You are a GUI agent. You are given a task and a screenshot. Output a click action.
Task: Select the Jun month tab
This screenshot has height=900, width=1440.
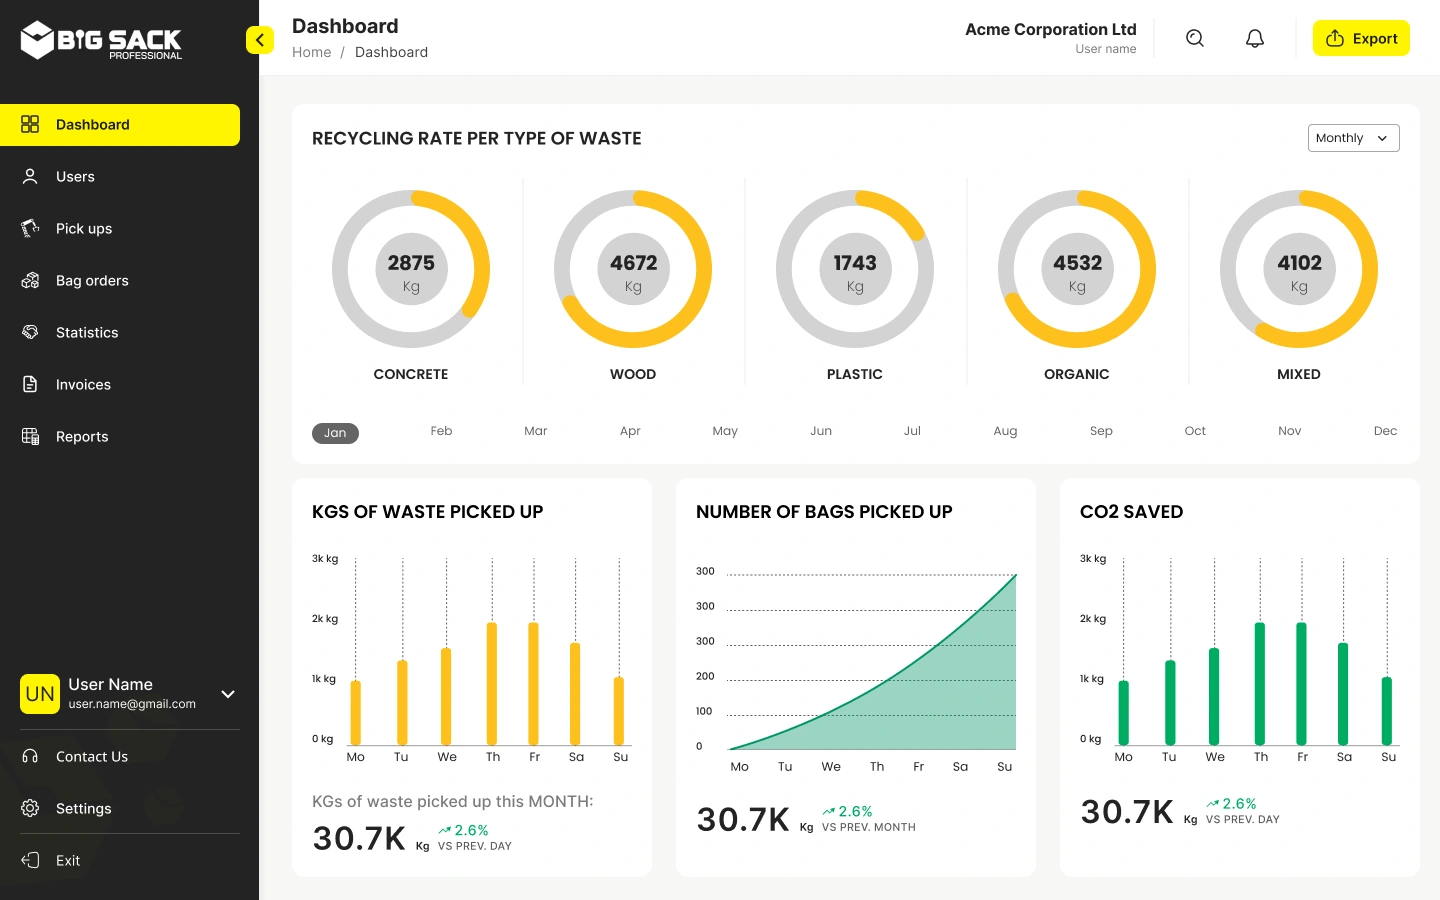click(821, 431)
